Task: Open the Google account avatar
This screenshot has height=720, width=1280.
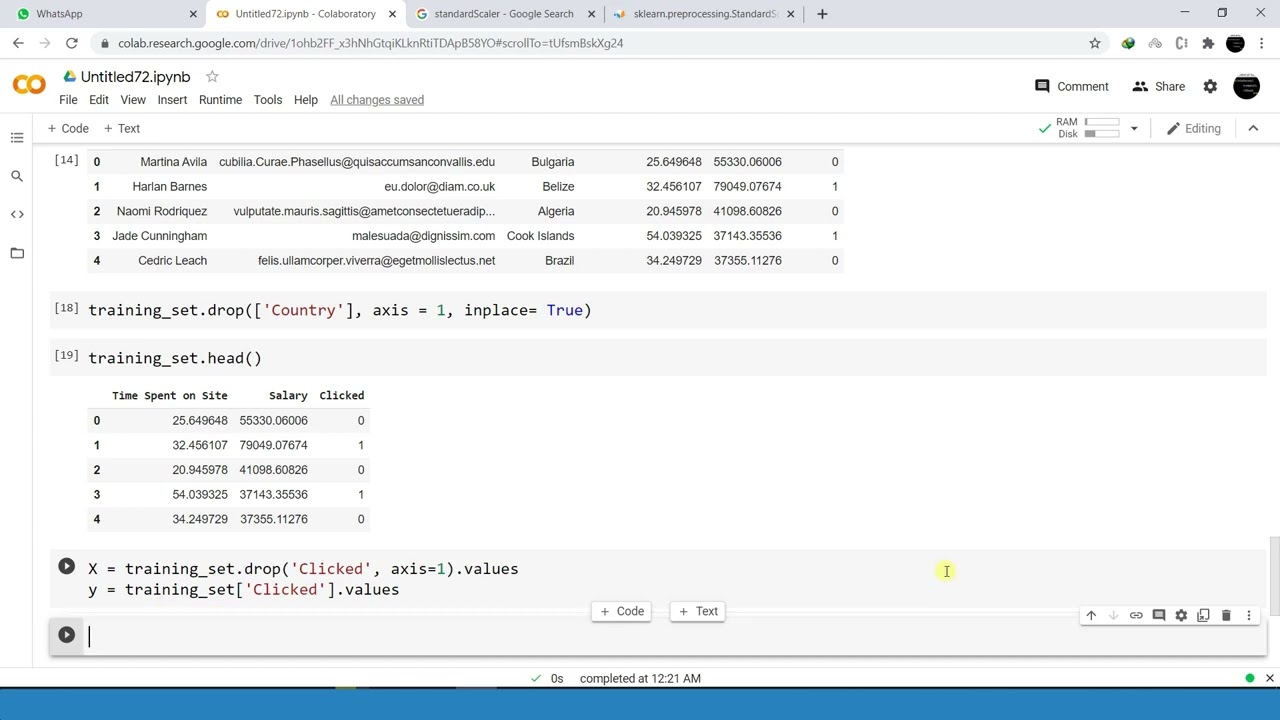Action: click(x=1246, y=87)
